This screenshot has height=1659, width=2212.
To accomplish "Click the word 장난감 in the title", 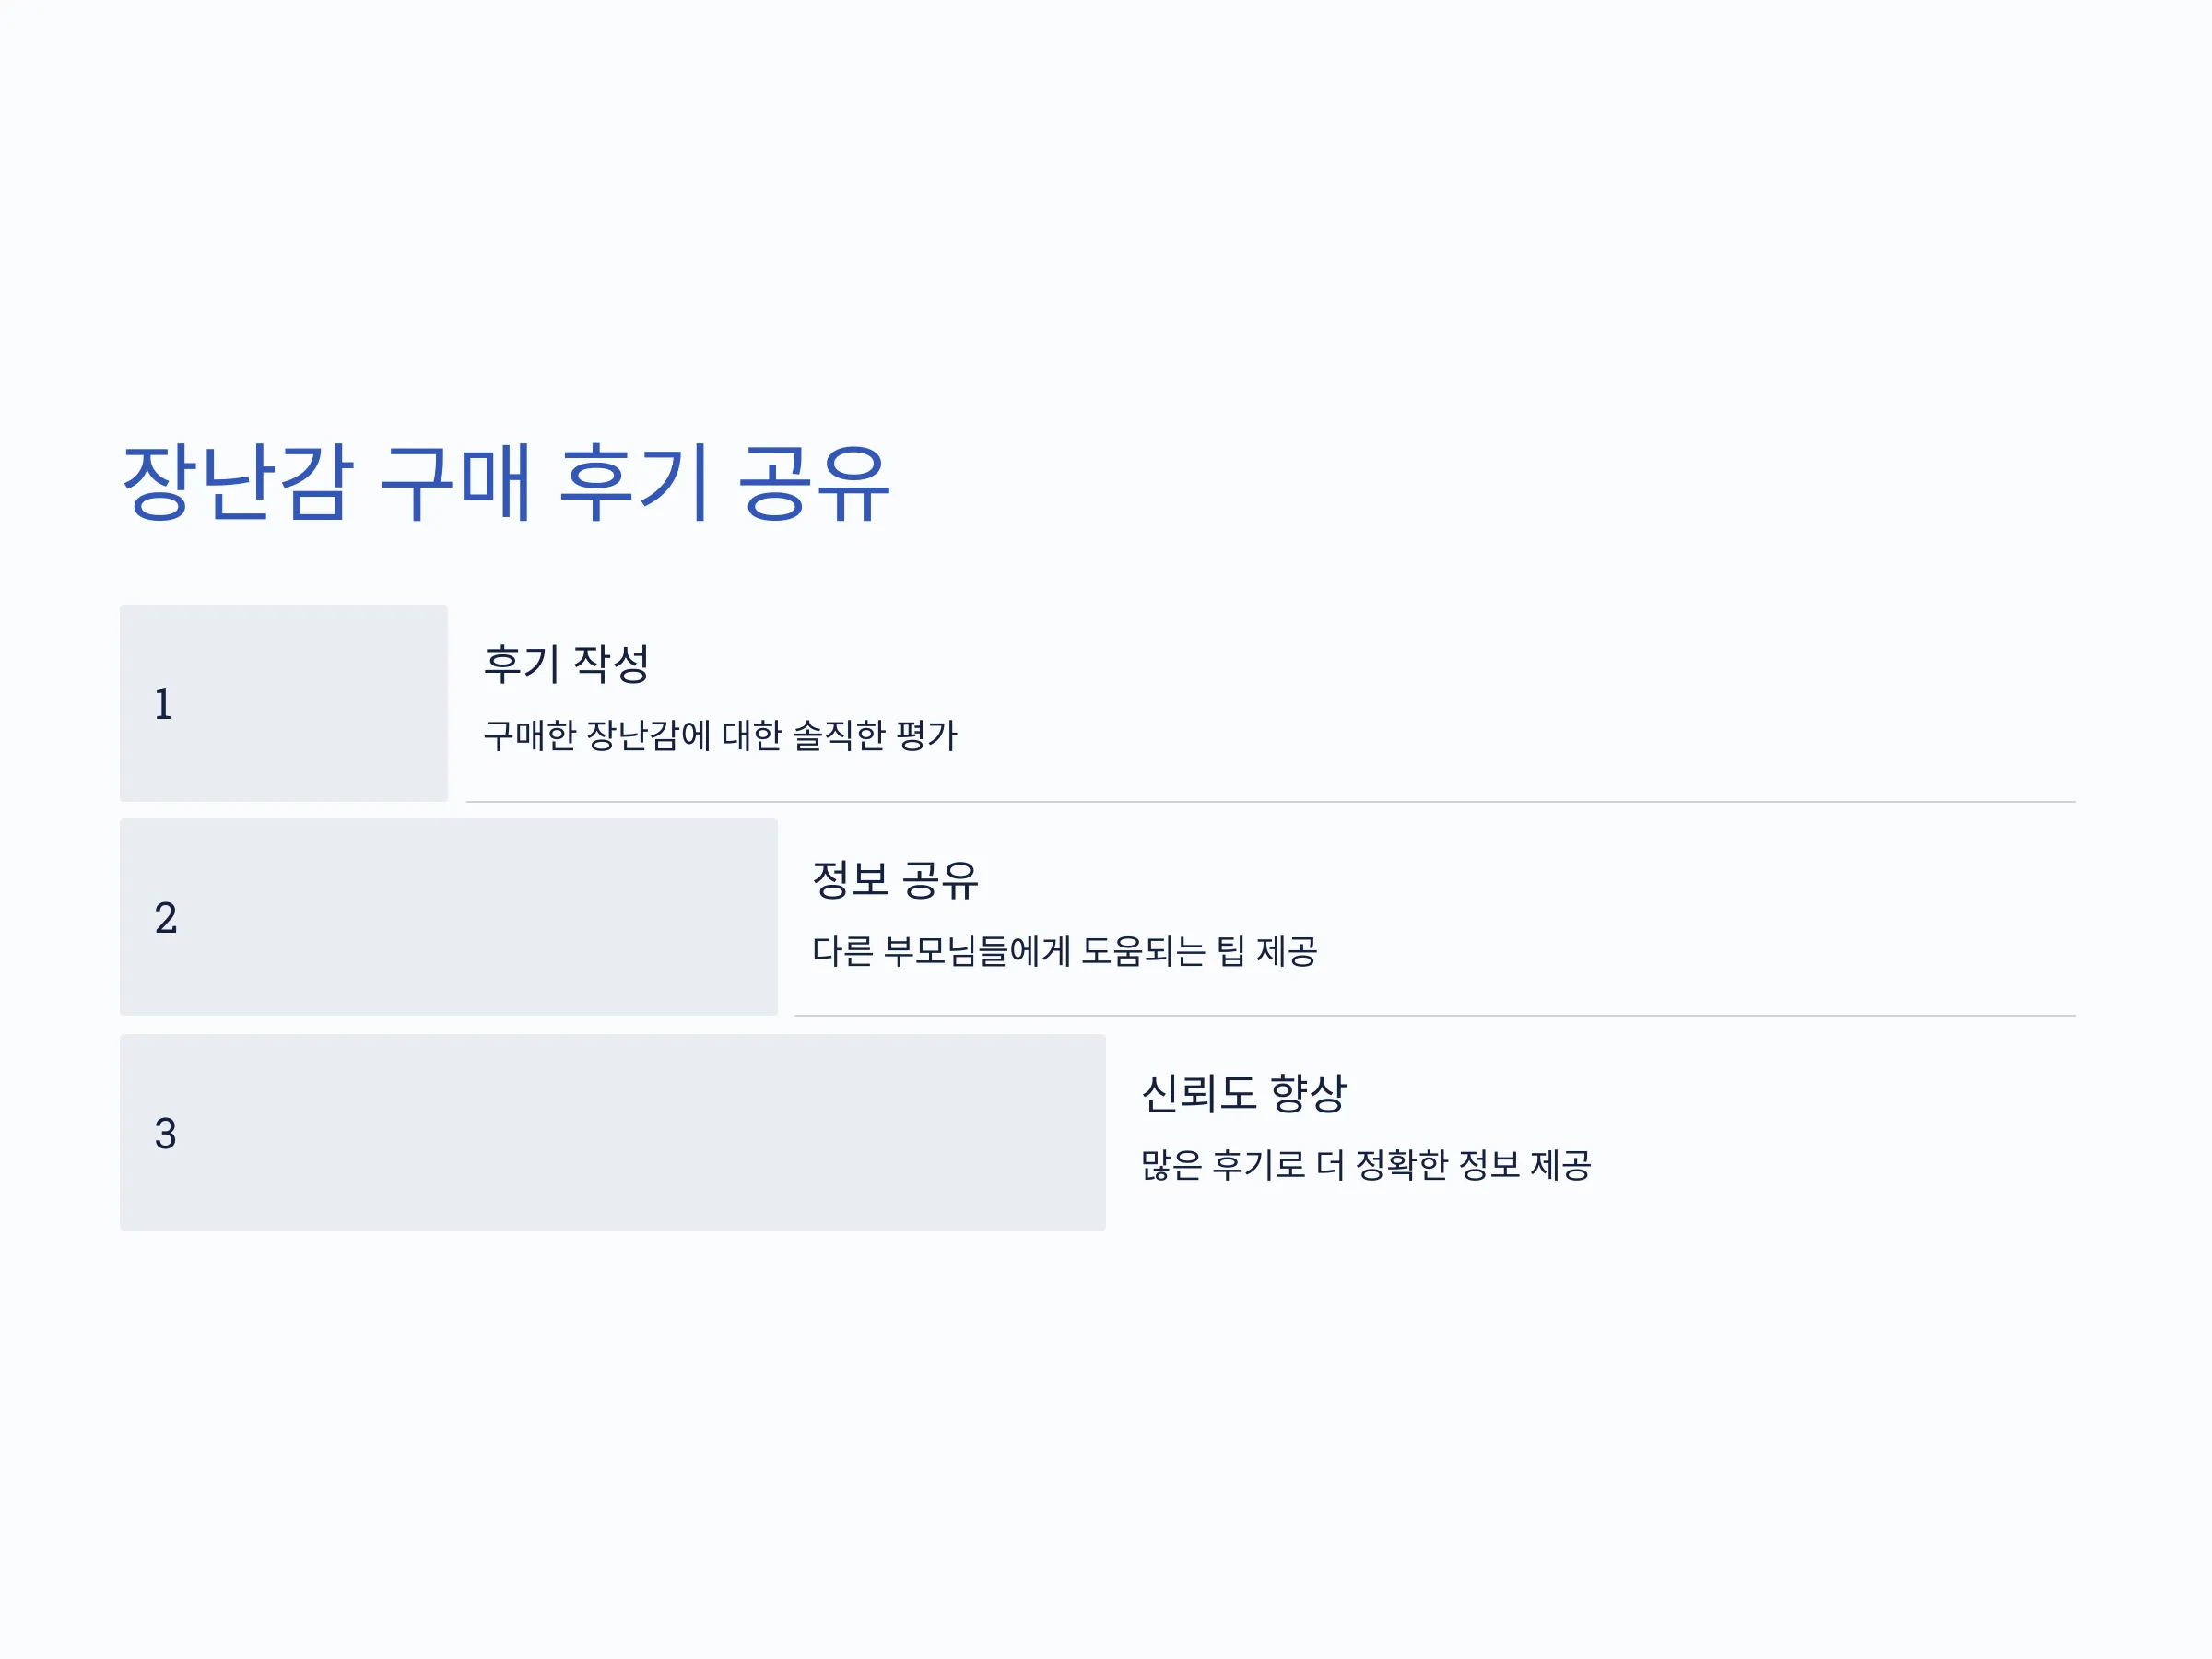I will point(238,484).
